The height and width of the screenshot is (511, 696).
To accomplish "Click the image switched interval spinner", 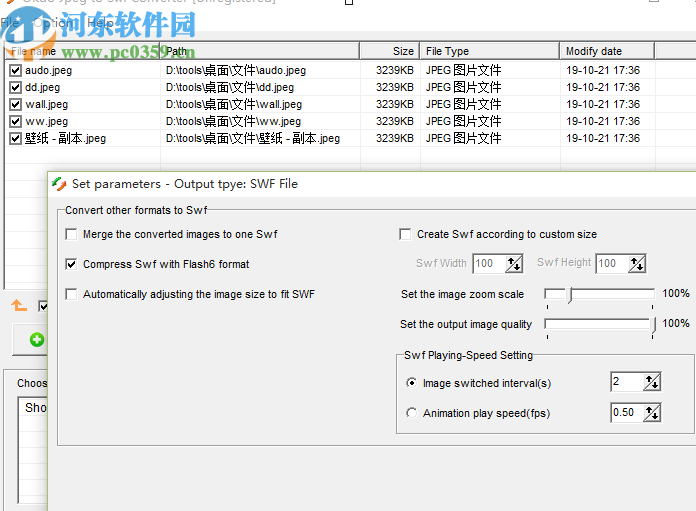I will click(x=652, y=382).
